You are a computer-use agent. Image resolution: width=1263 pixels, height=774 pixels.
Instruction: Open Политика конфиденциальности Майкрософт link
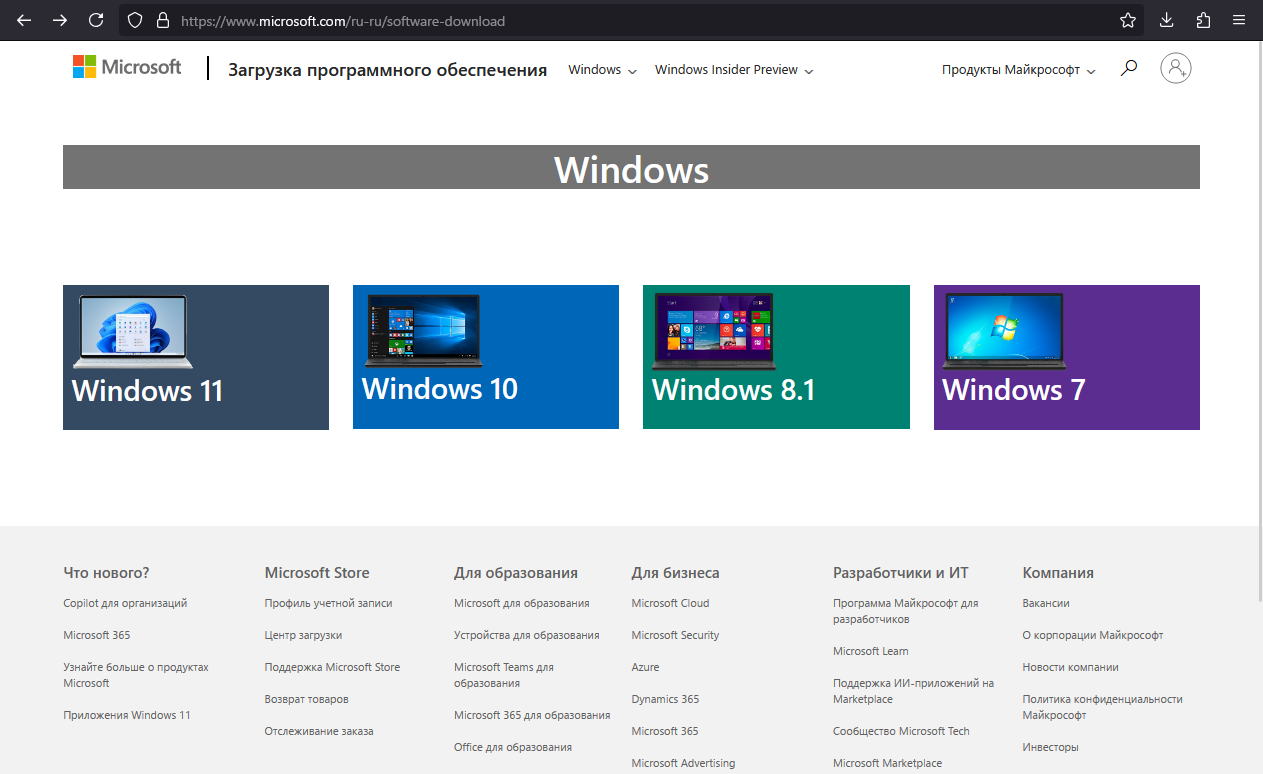click(x=1103, y=707)
